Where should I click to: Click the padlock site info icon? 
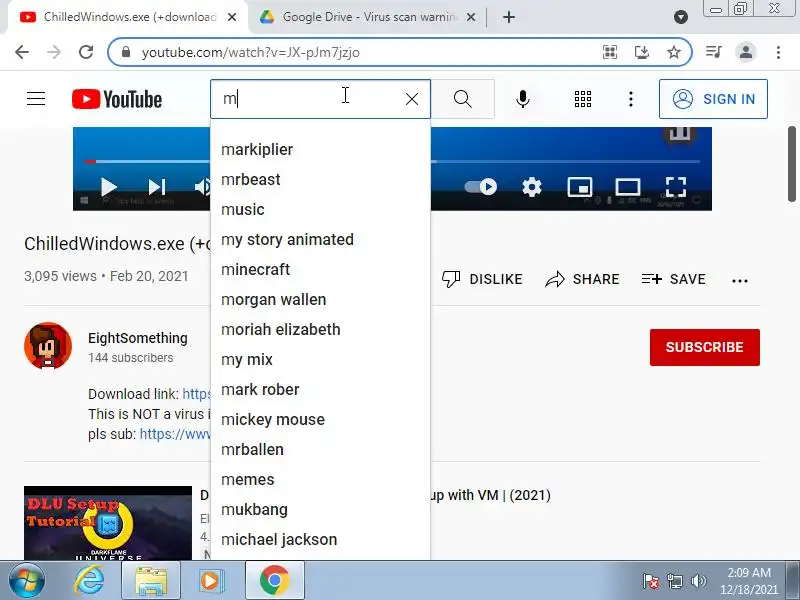click(126, 52)
